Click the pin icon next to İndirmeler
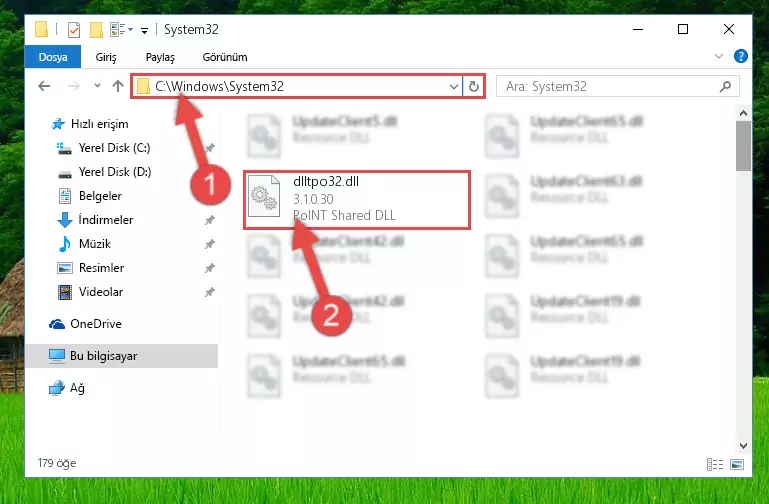Screen dimensions: 769x504 click(x=209, y=220)
